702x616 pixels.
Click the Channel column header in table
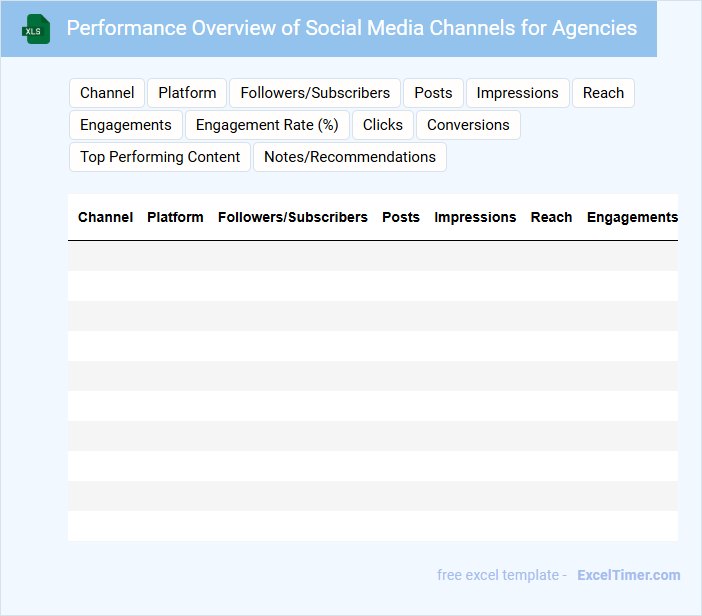pos(105,217)
